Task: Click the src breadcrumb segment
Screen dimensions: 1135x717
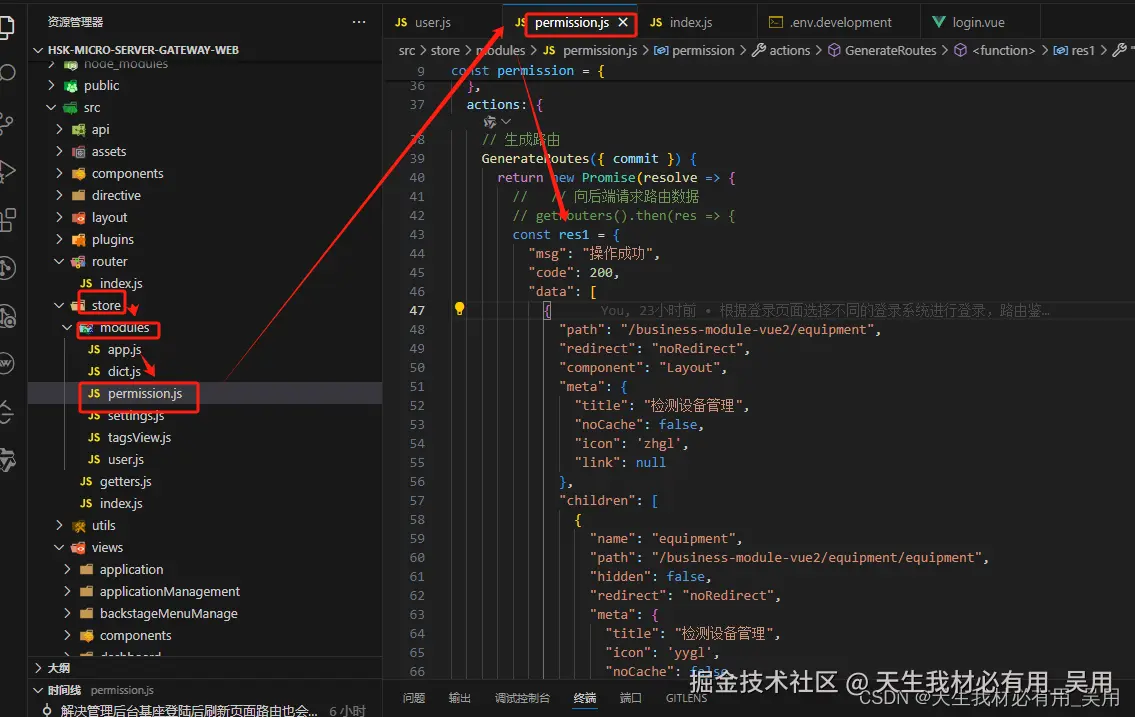Action: pos(407,51)
